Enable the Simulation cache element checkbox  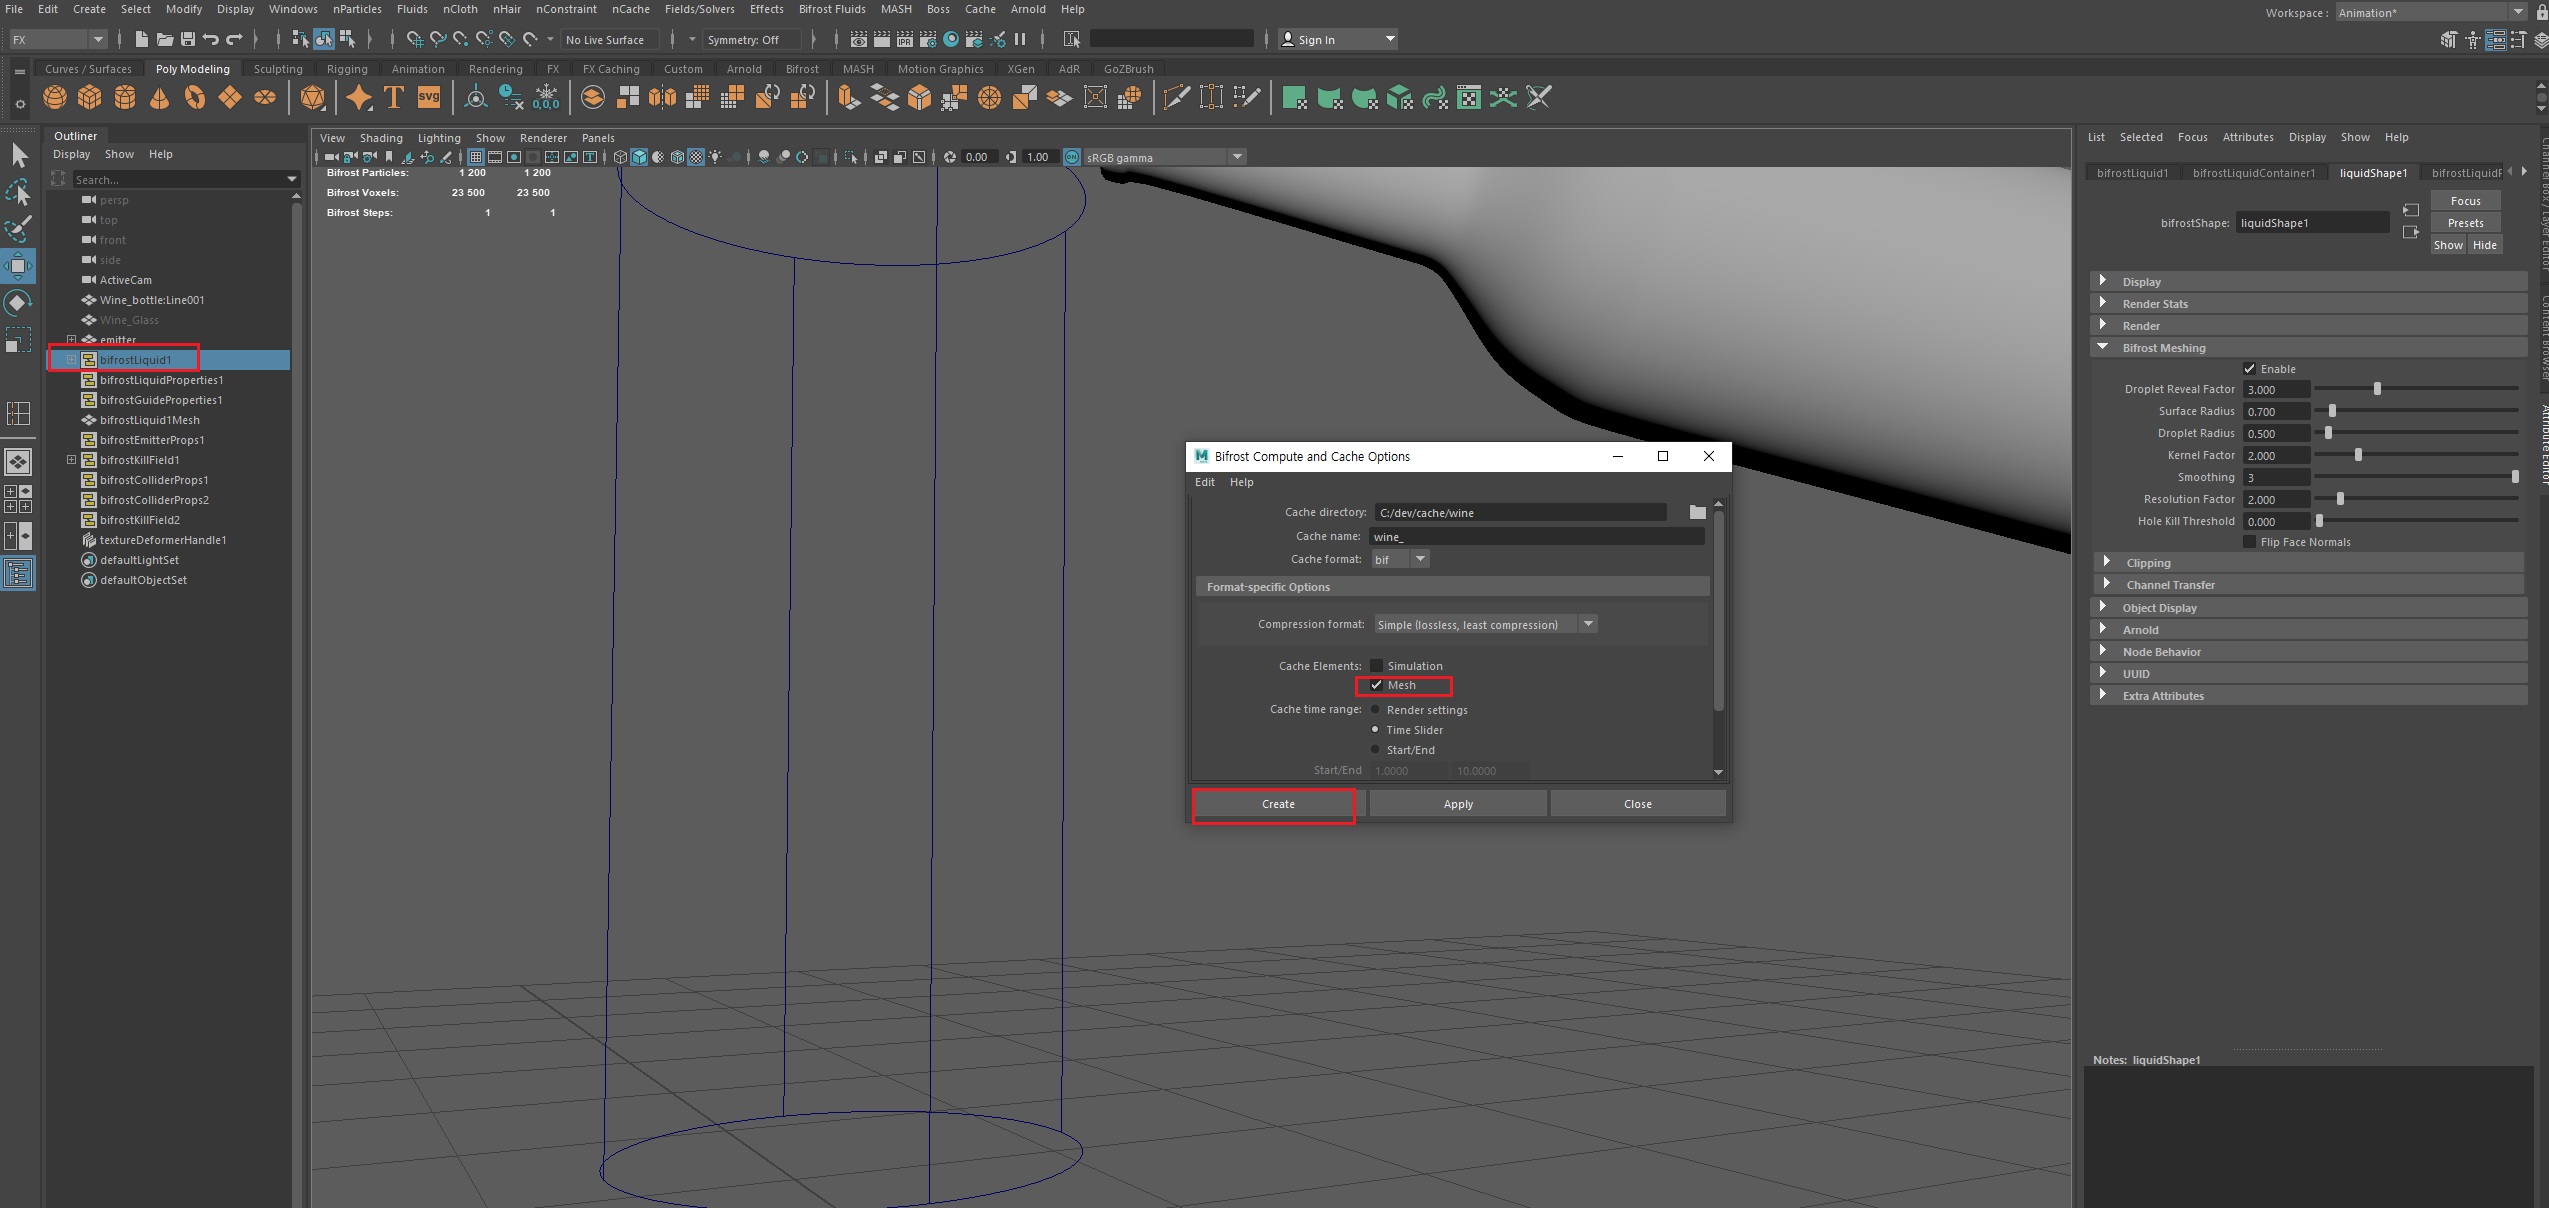1377,666
